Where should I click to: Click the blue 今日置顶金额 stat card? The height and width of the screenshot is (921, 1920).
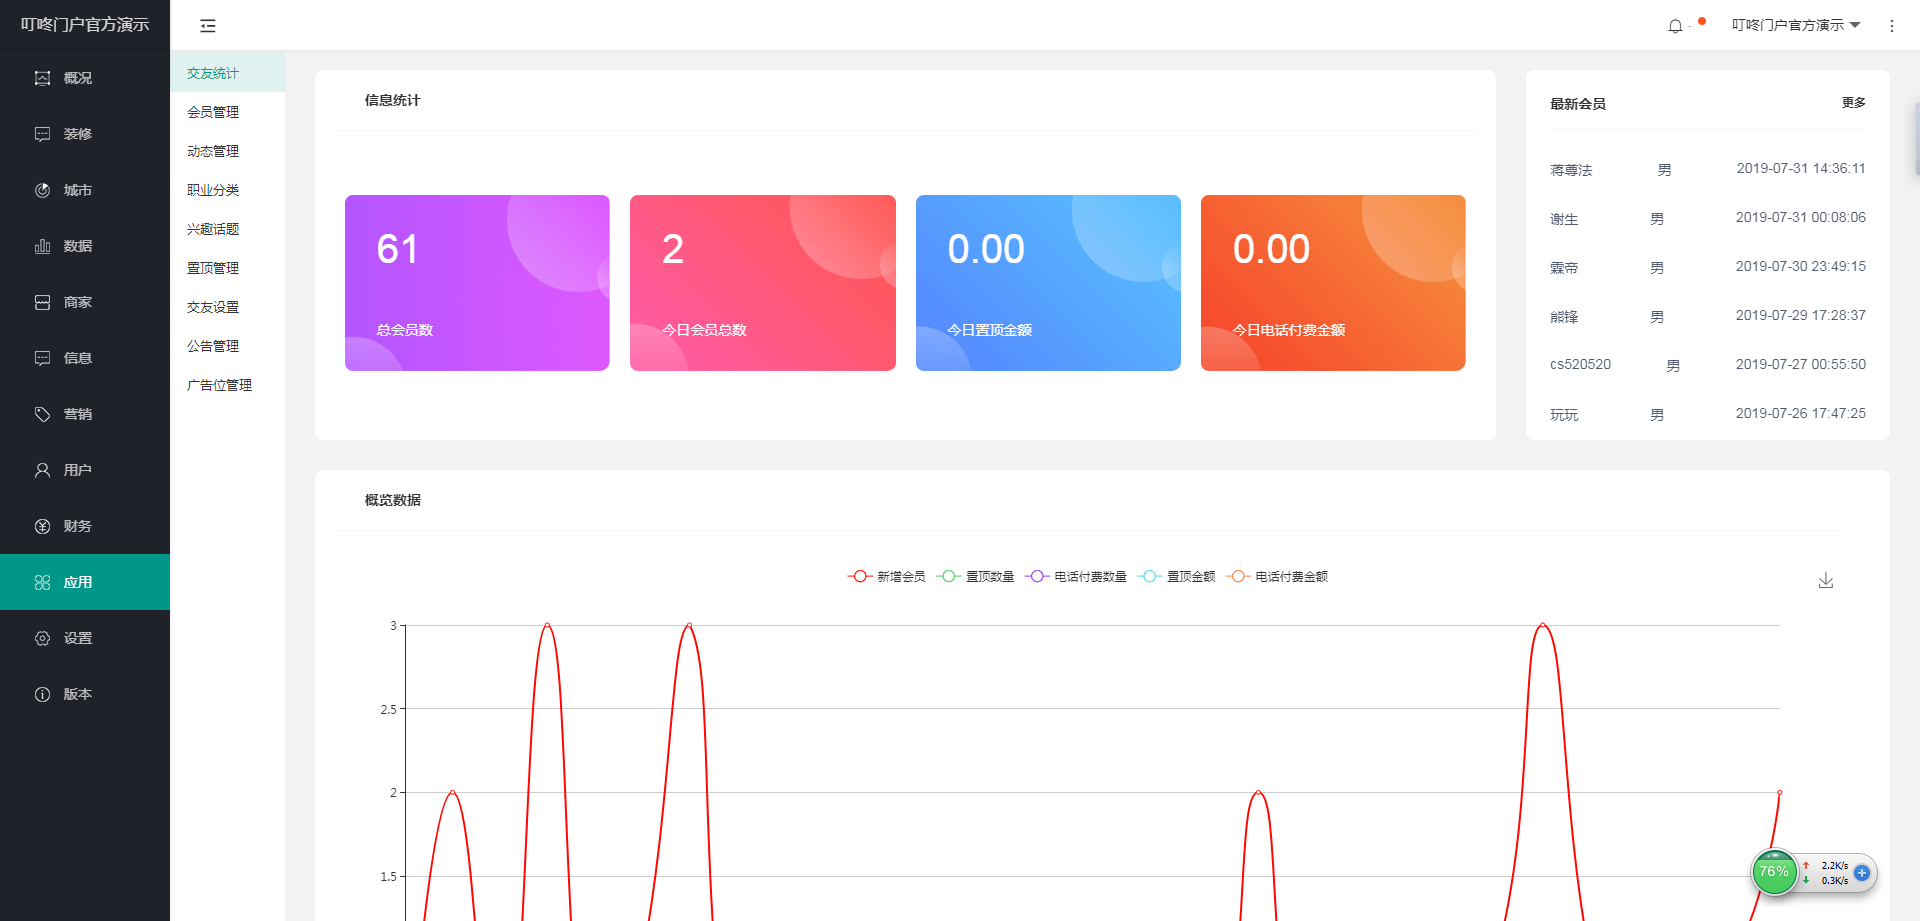click(1048, 283)
